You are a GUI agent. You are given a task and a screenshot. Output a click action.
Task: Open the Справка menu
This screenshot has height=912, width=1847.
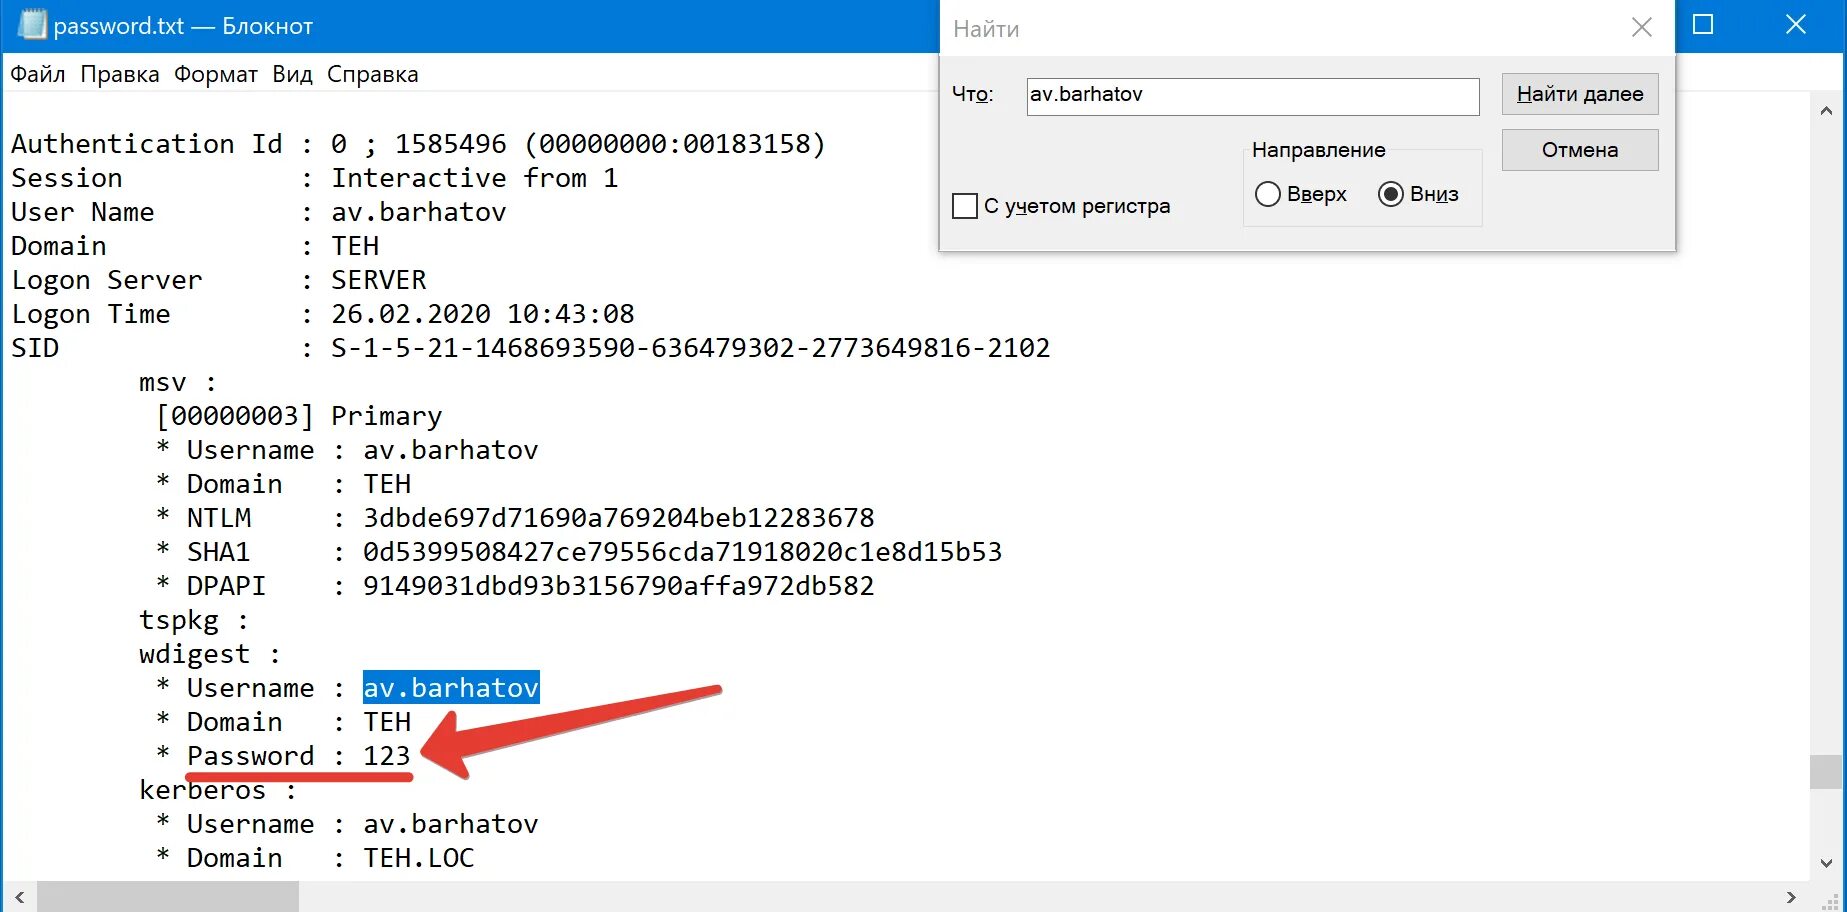click(373, 75)
